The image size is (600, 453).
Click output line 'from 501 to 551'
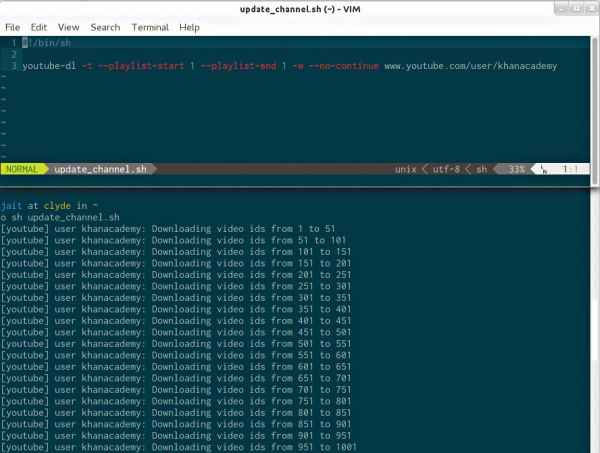(176, 344)
